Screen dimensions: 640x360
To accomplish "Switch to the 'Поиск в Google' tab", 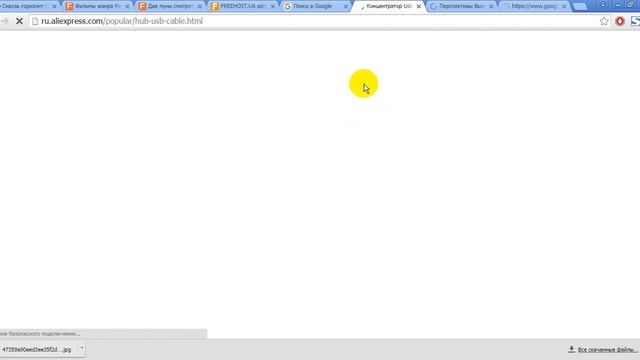I will tap(315, 6).
